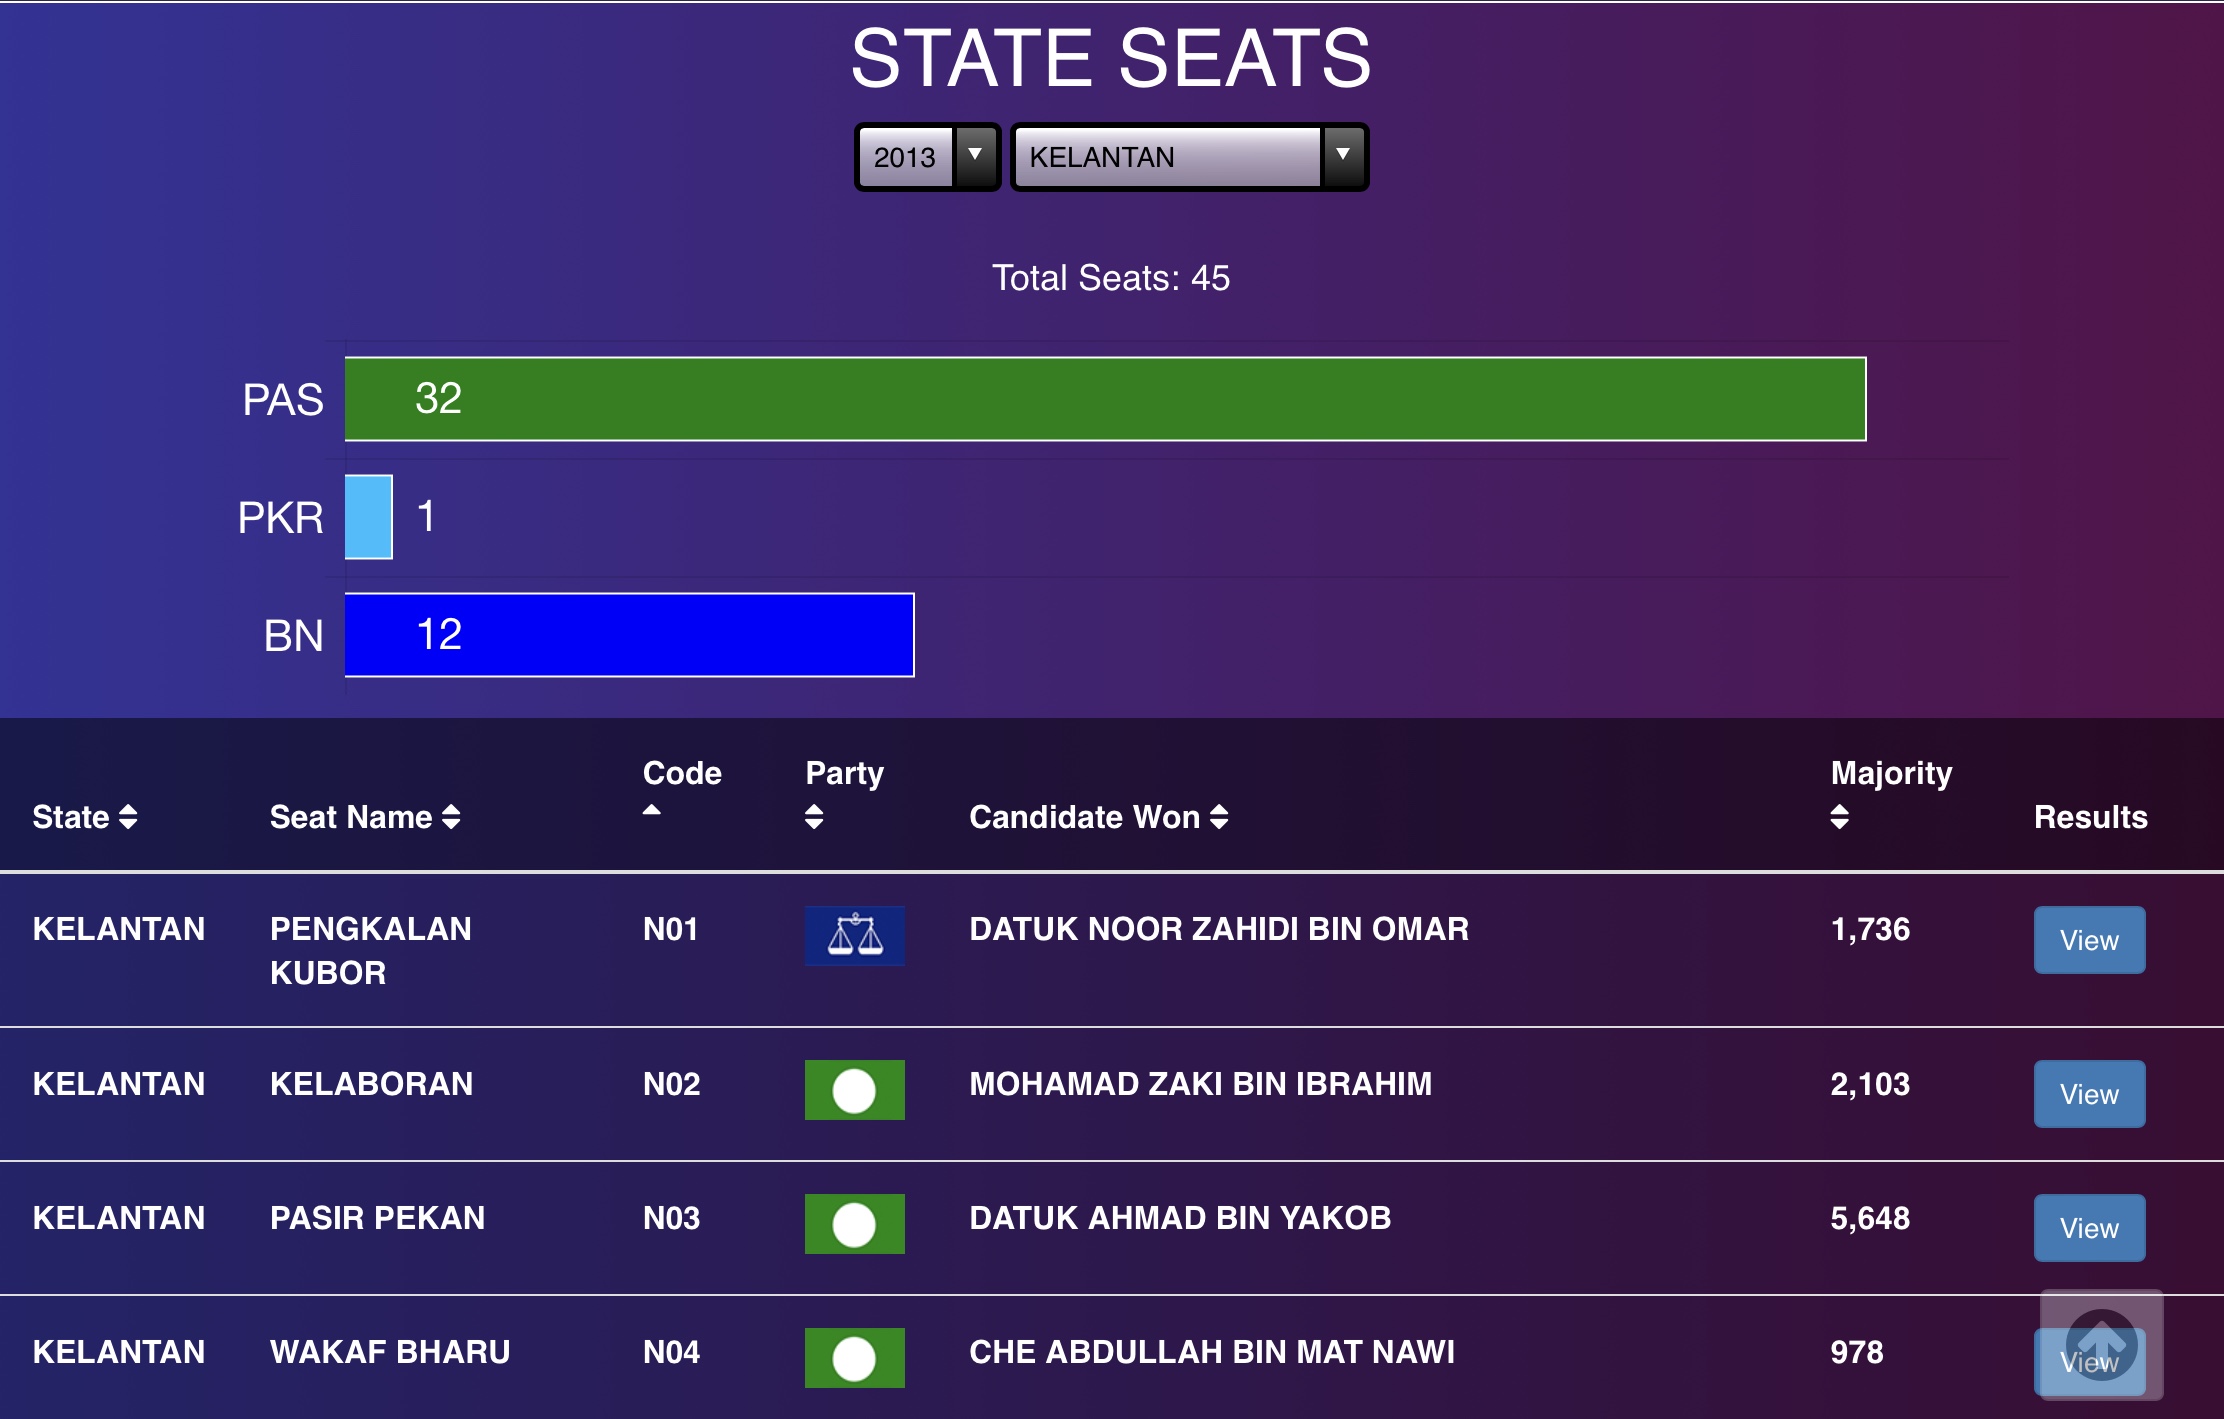The image size is (2224, 1419).
Task: View results for Kelaboran seat
Action: click(2089, 1094)
